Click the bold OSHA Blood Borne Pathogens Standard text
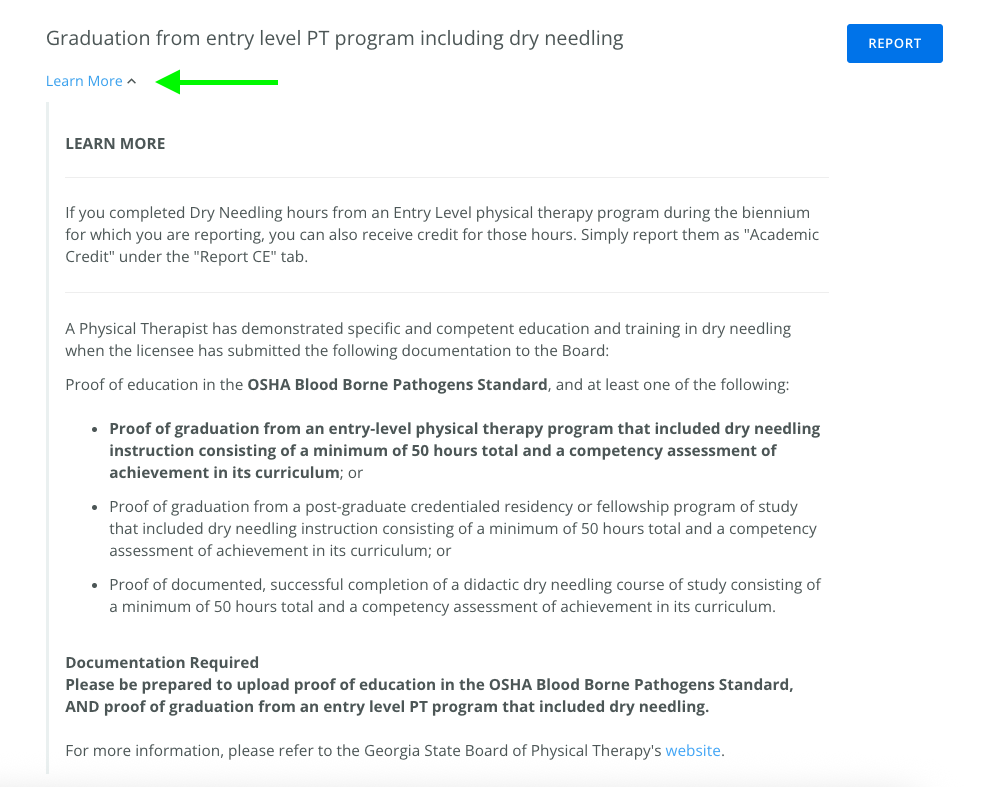This screenshot has width=1005, height=787. (397, 384)
